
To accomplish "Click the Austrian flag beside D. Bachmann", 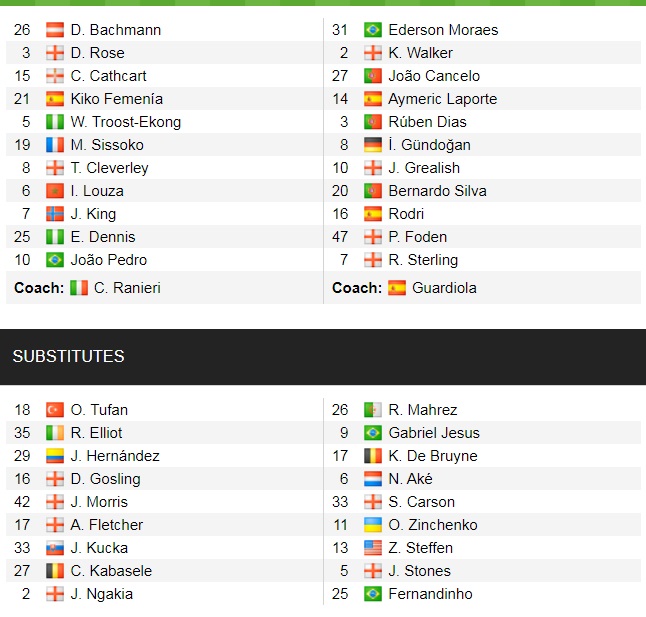I will point(55,30).
